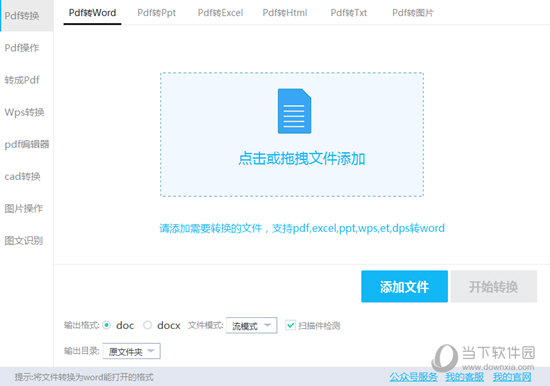Viewport: 550px width, 386px height.
Task: Select cad转换 in the sidebar
Action: [x=22, y=177]
